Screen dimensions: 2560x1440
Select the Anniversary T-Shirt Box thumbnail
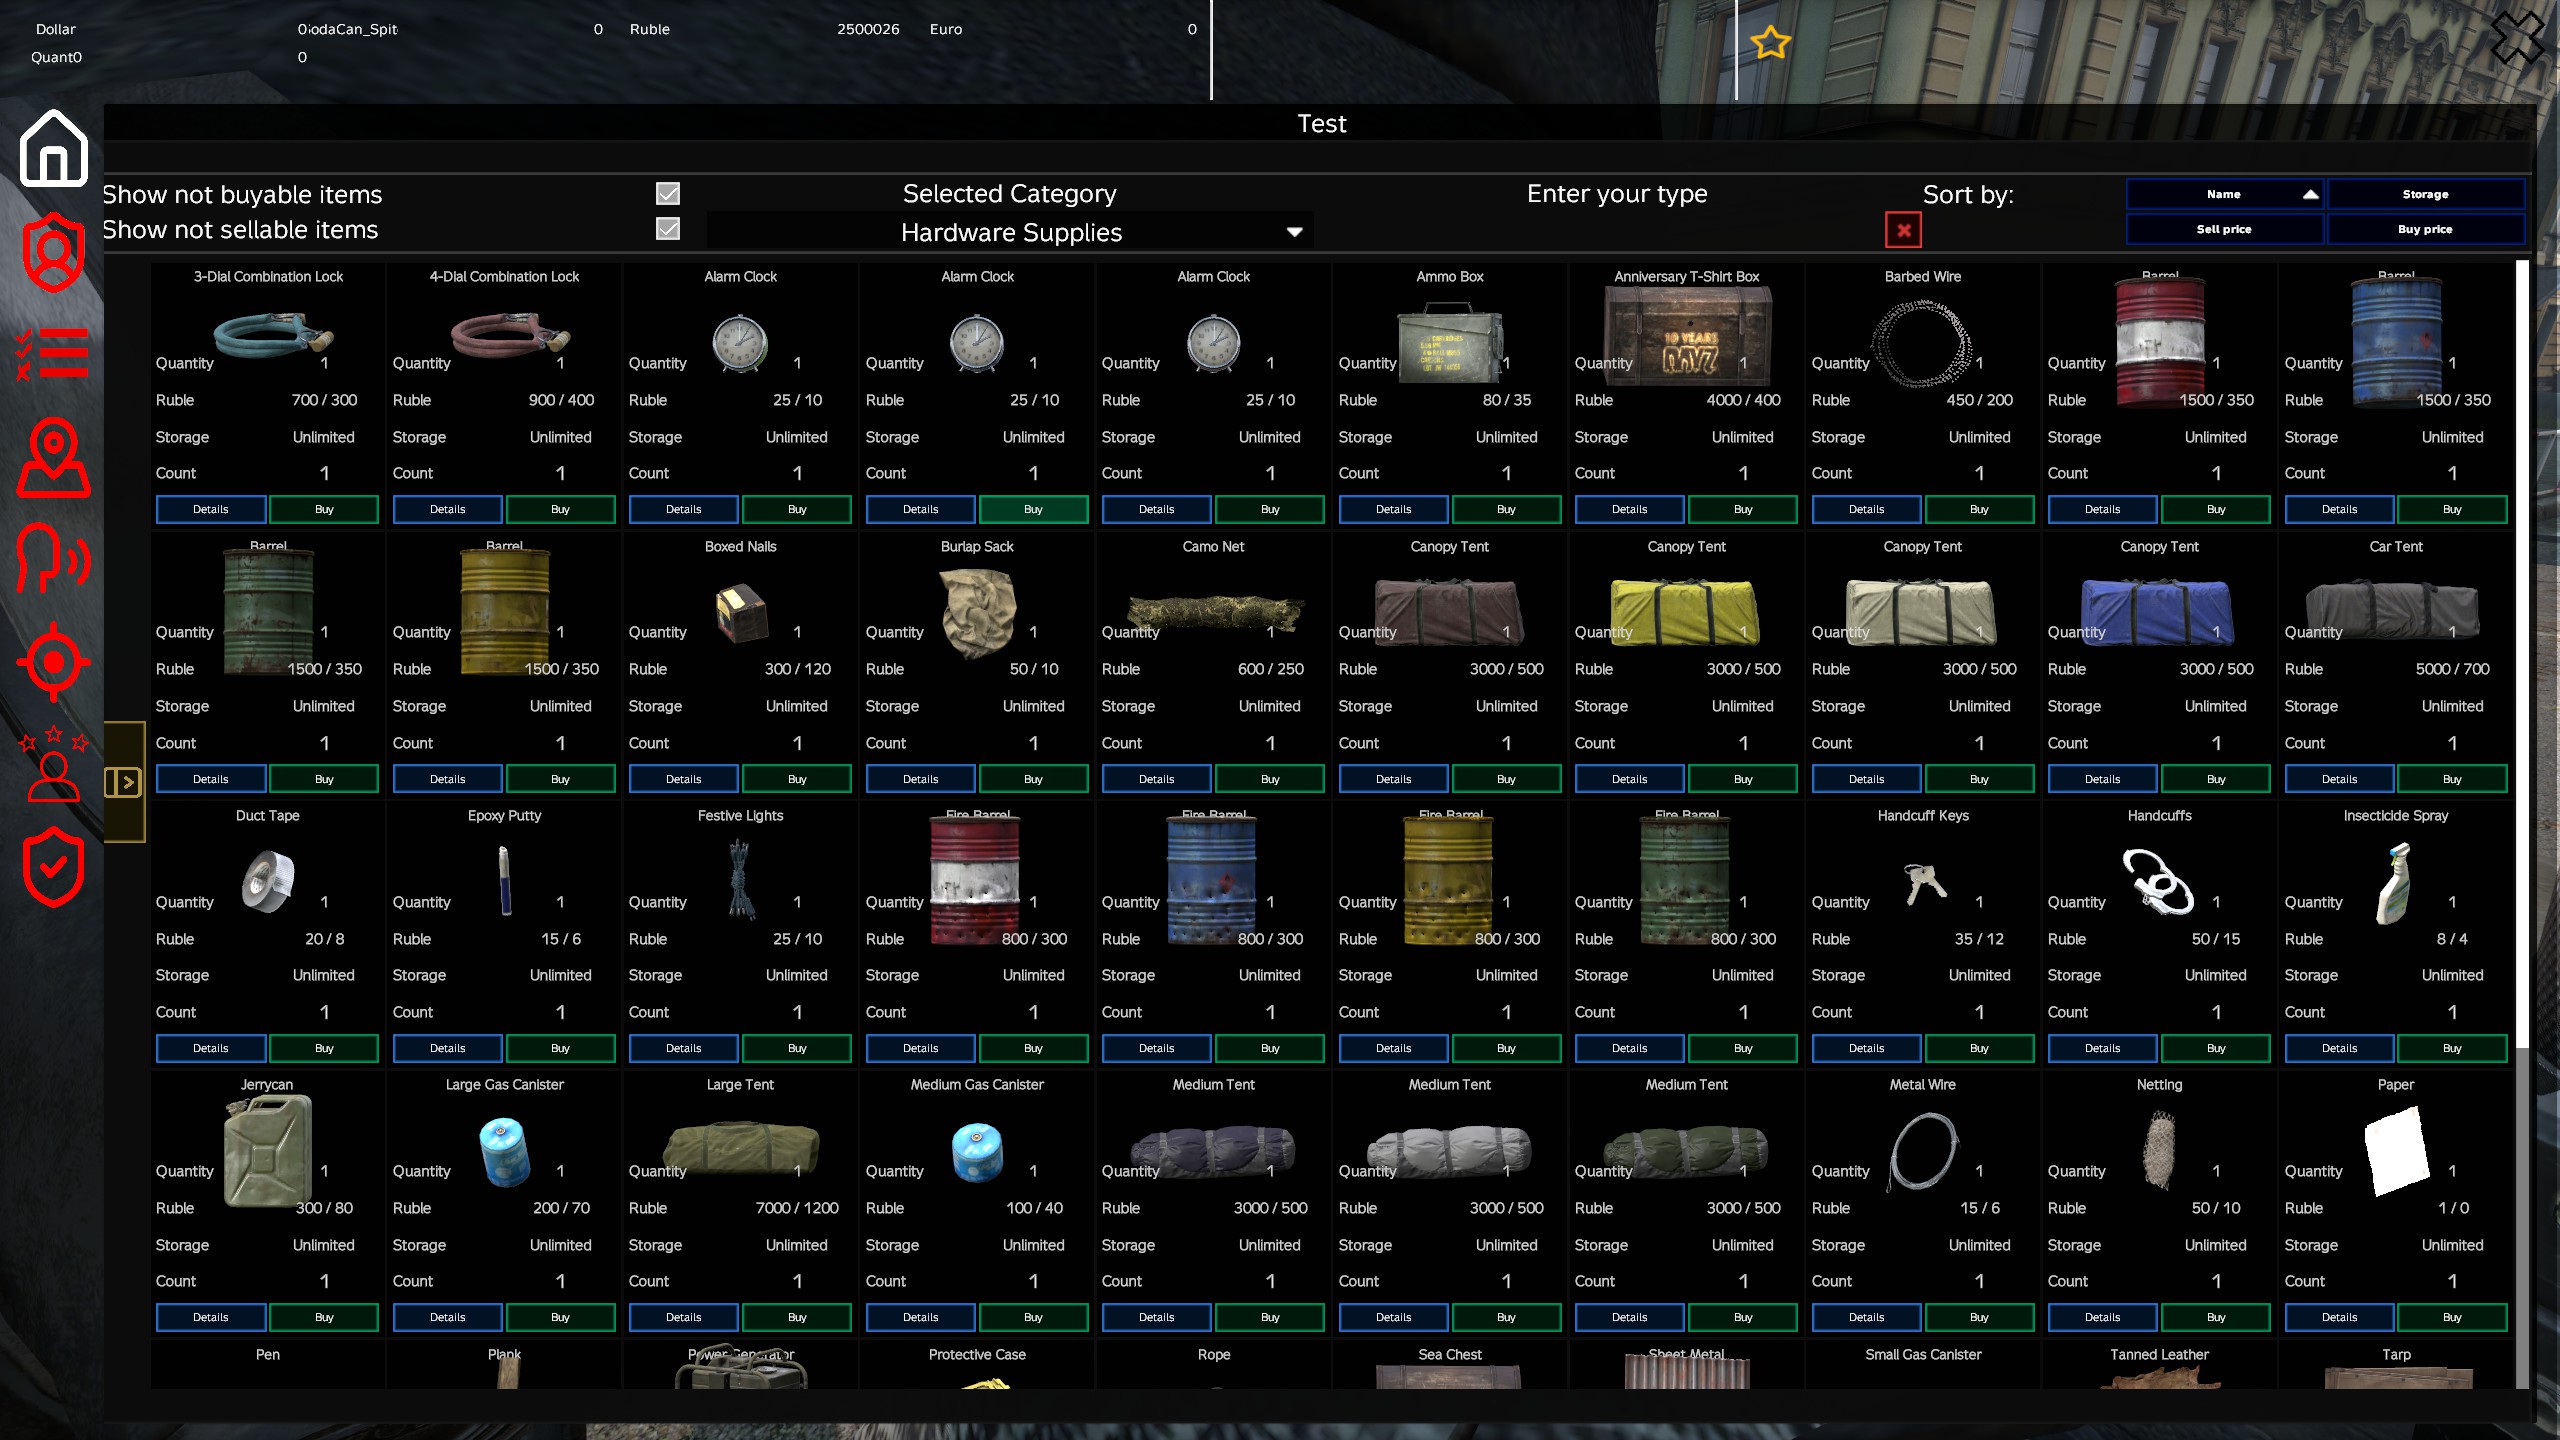[x=1687, y=338]
